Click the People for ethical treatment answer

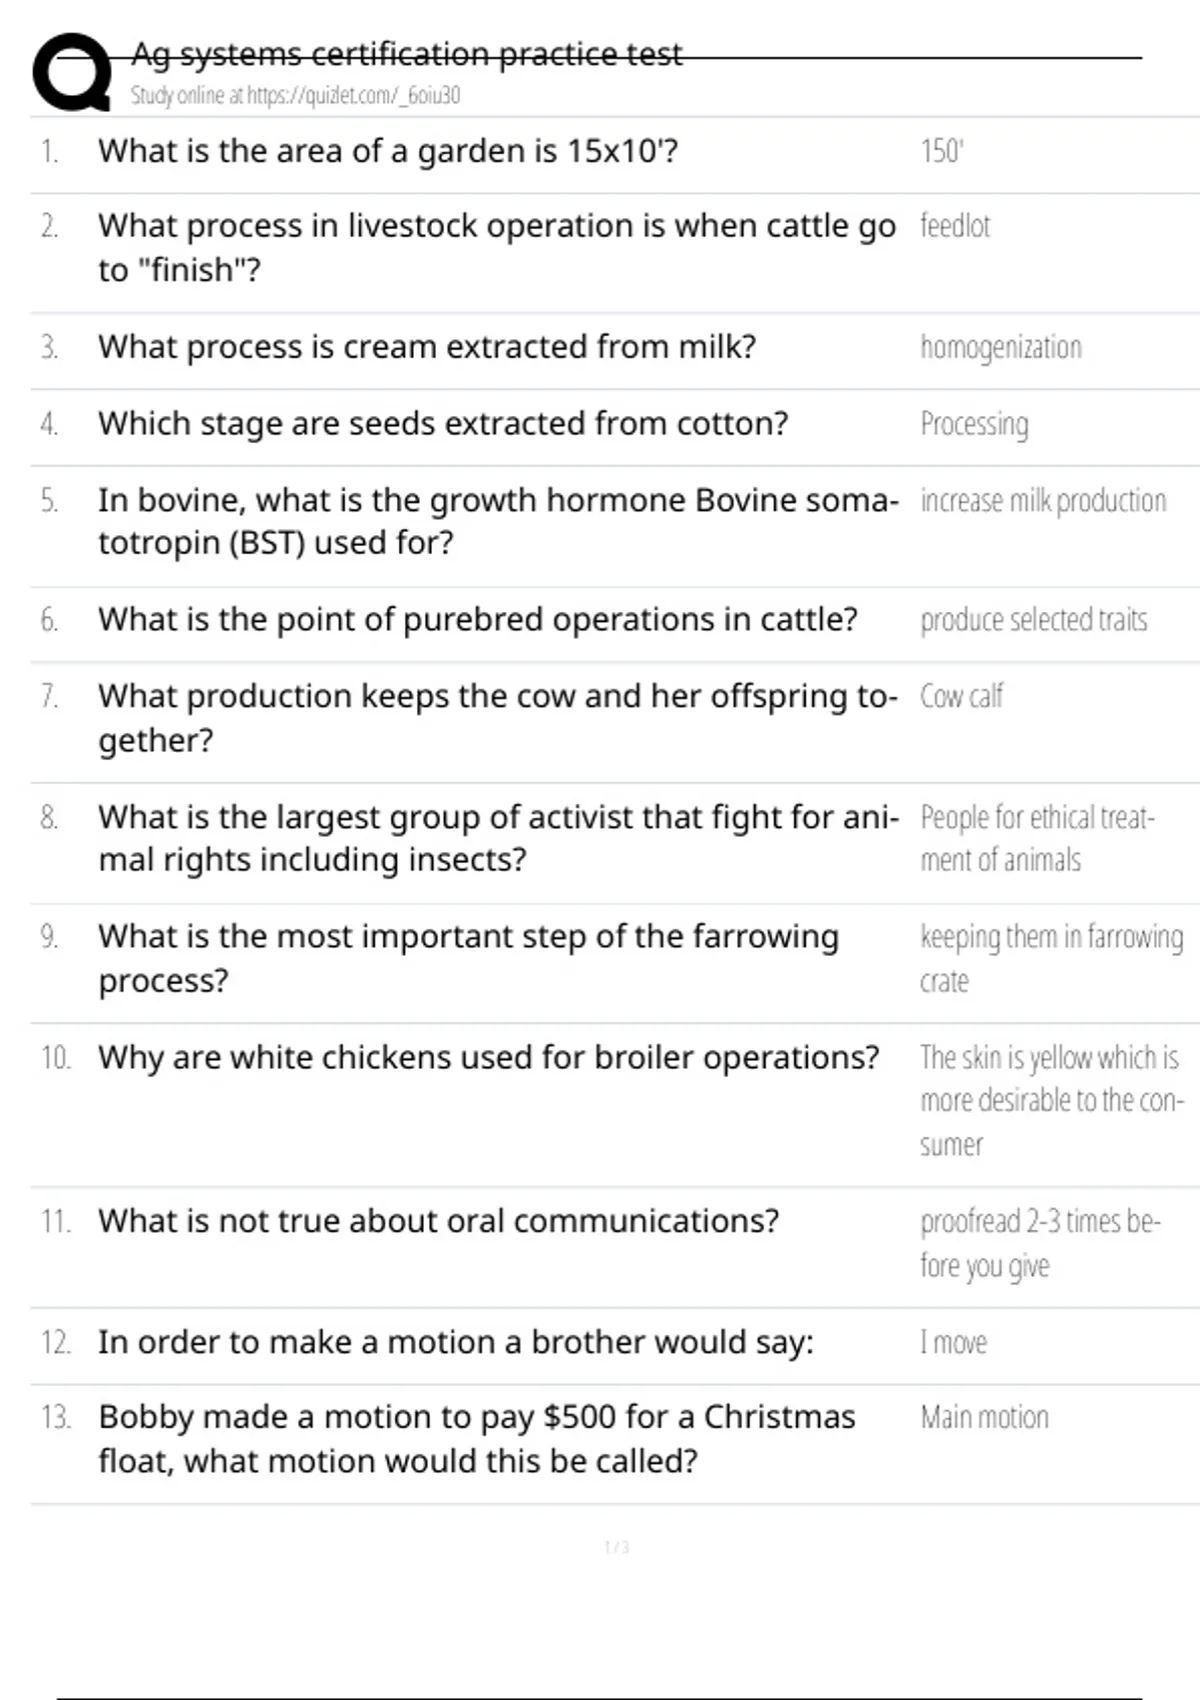point(1037,838)
